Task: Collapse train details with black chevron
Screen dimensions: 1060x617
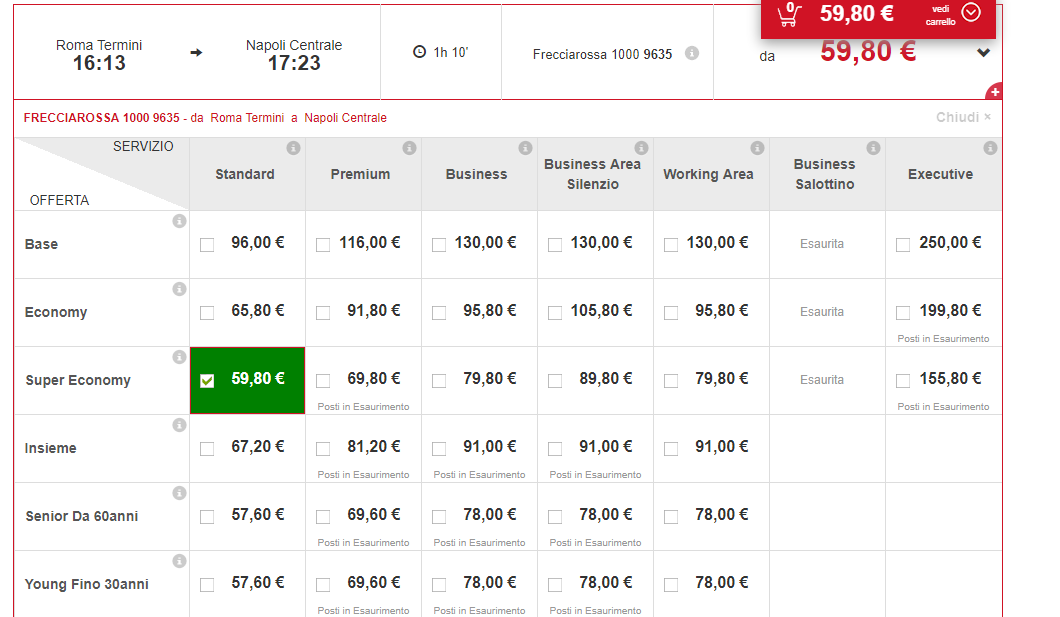Action: tap(983, 53)
